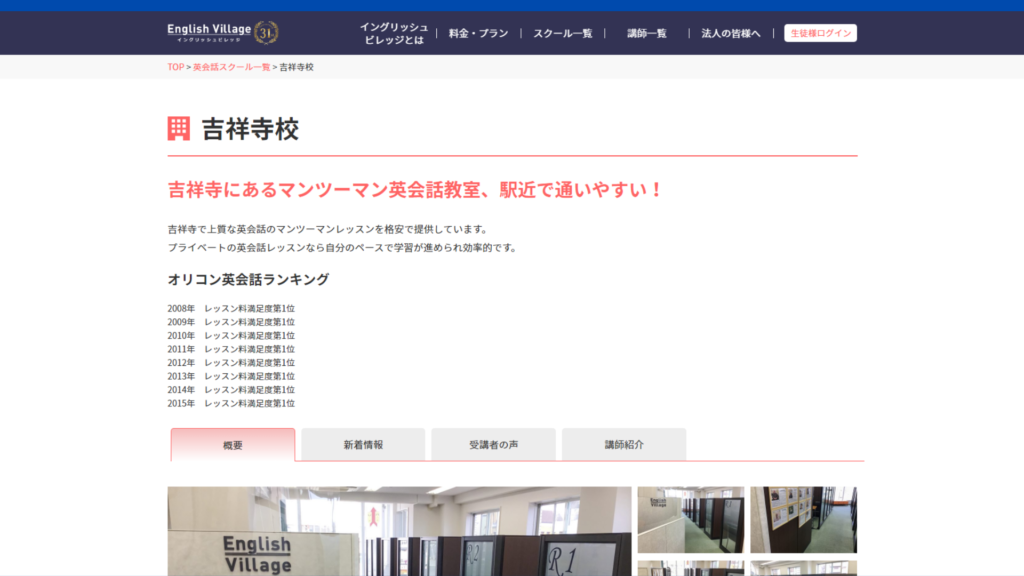Select the first thumbnail showing the English Village sign wall
The height and width of the screenshot is (576, 1024).
click(x=690, y=519)
